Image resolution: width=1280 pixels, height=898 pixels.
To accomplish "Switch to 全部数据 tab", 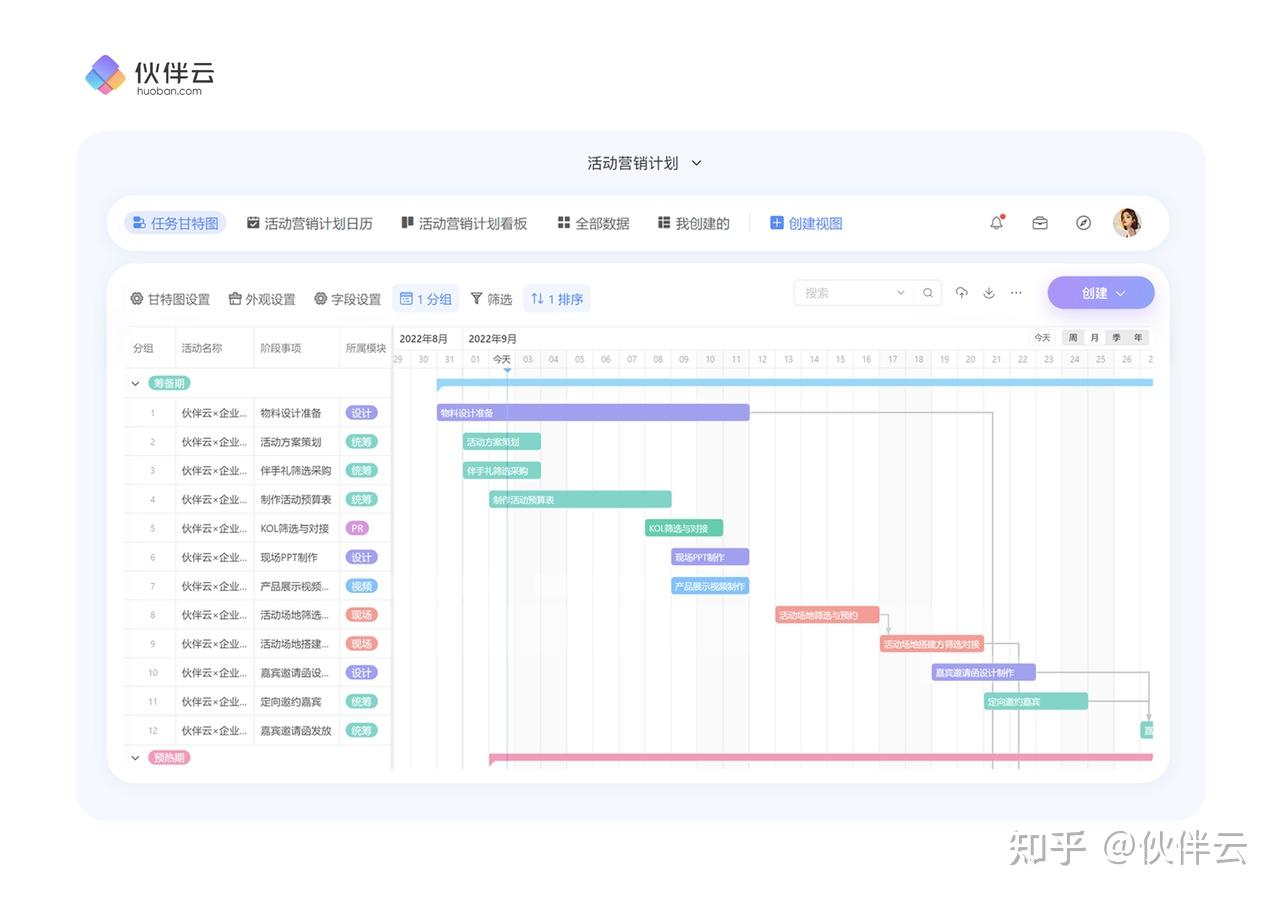I will [x=593, y=223].
